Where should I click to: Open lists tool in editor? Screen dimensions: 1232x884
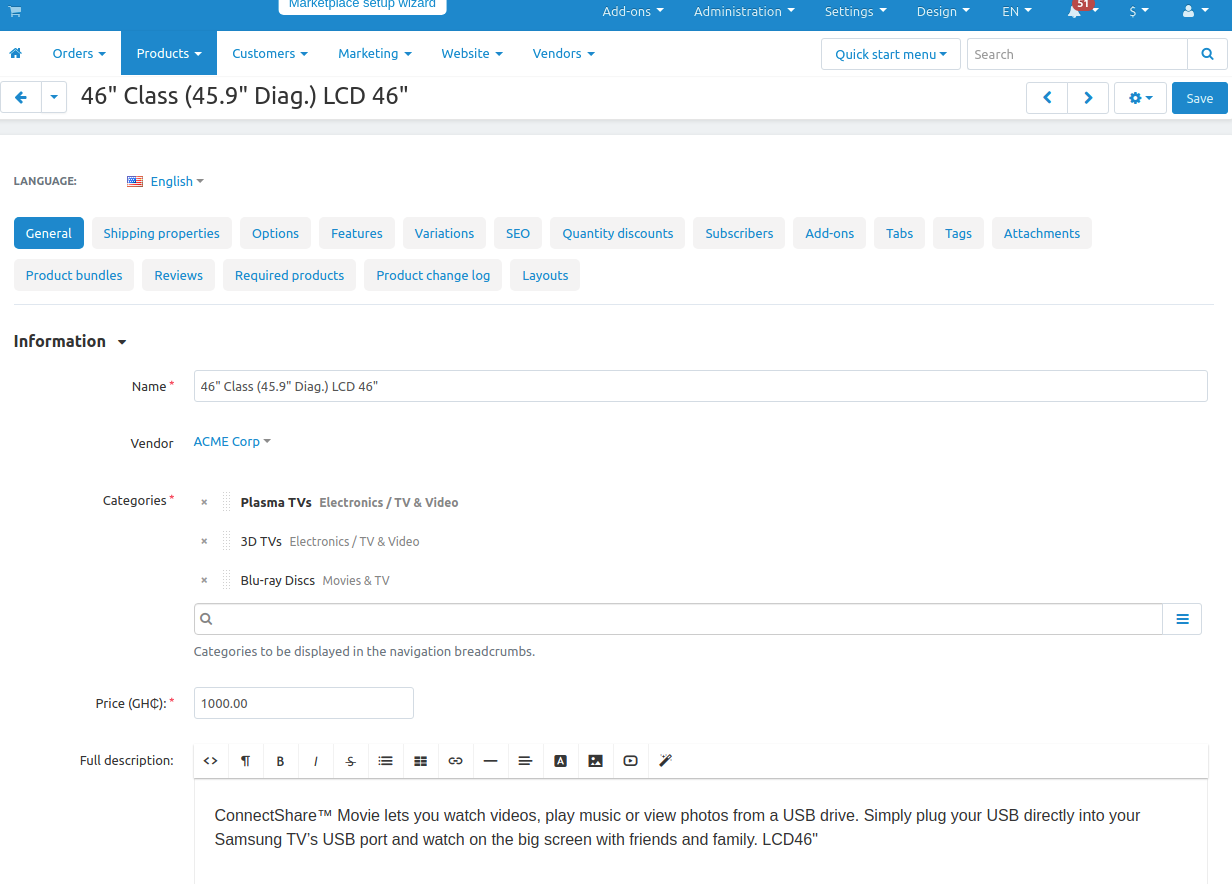[386, 761]
